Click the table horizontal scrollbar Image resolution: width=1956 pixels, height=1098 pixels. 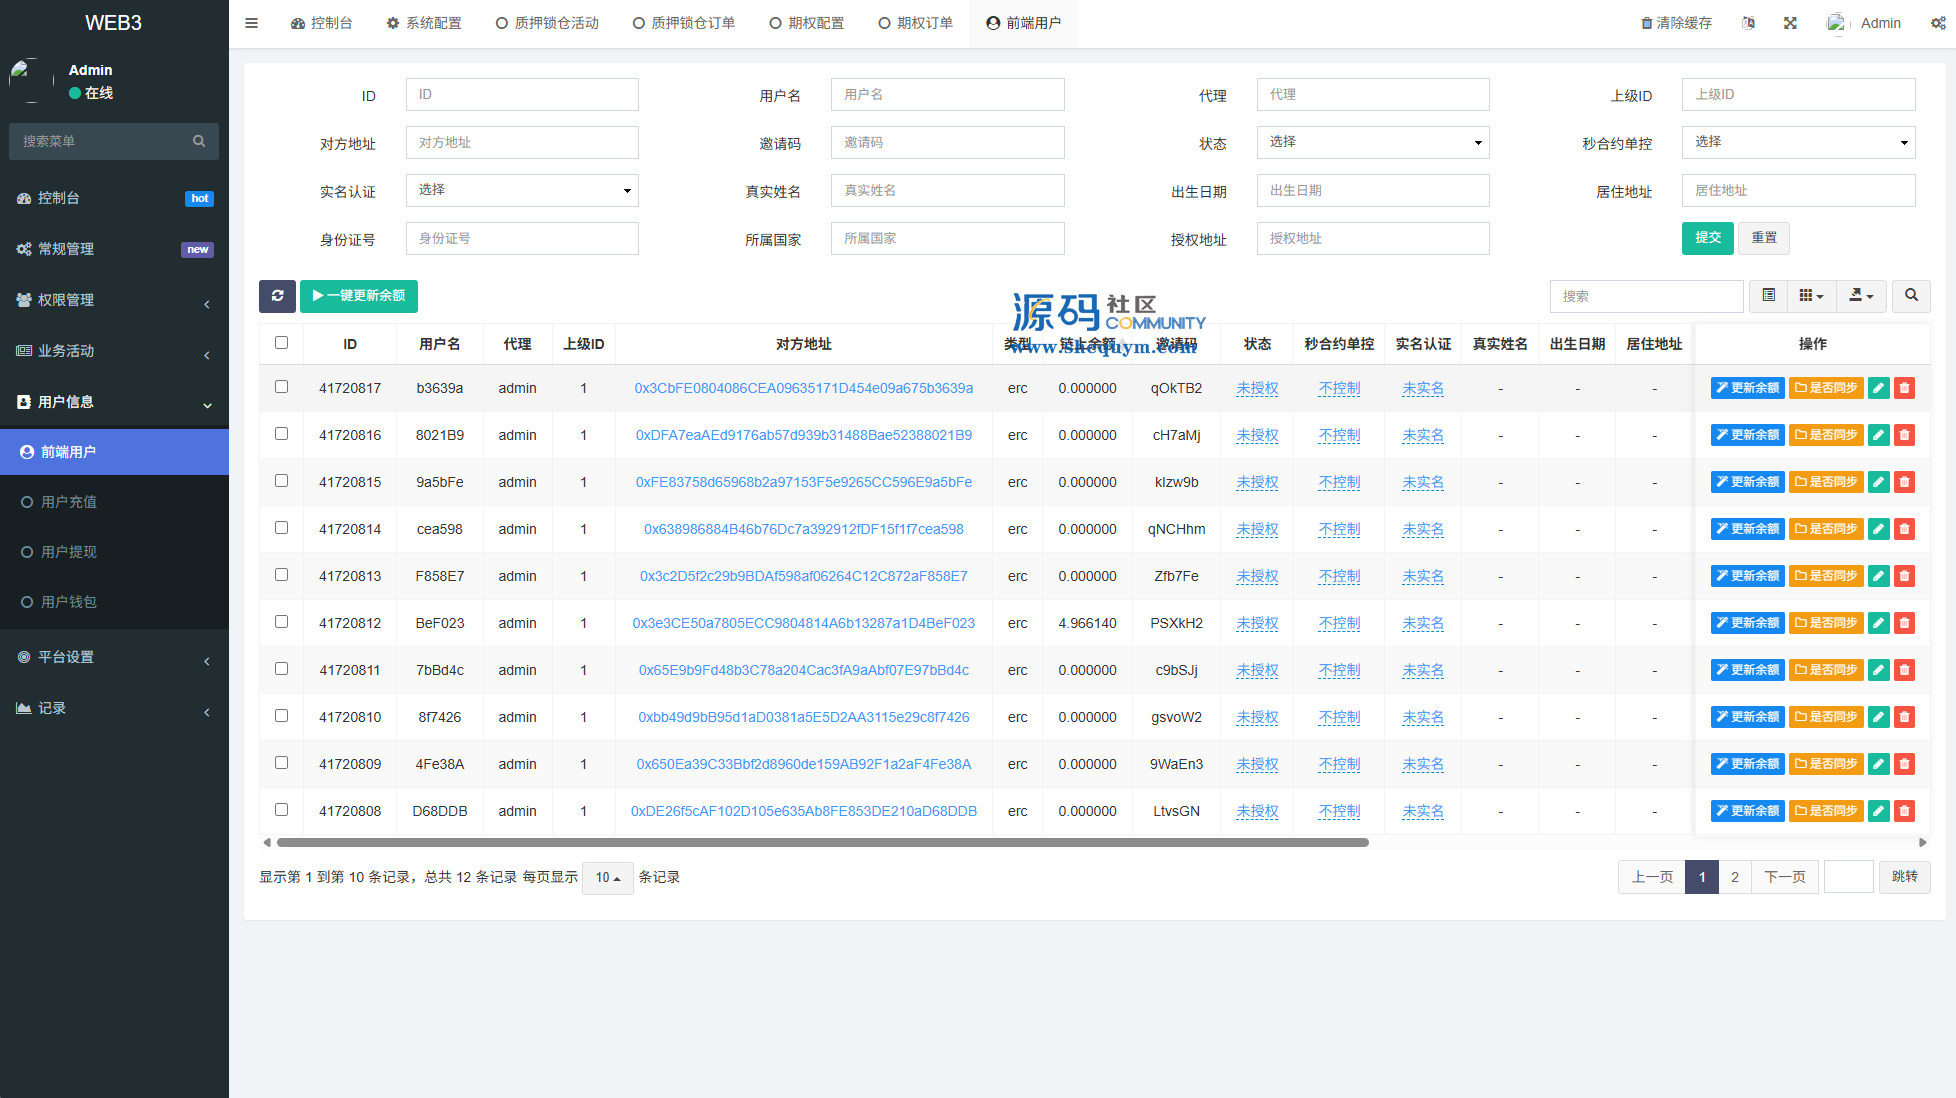pos(822,843)
